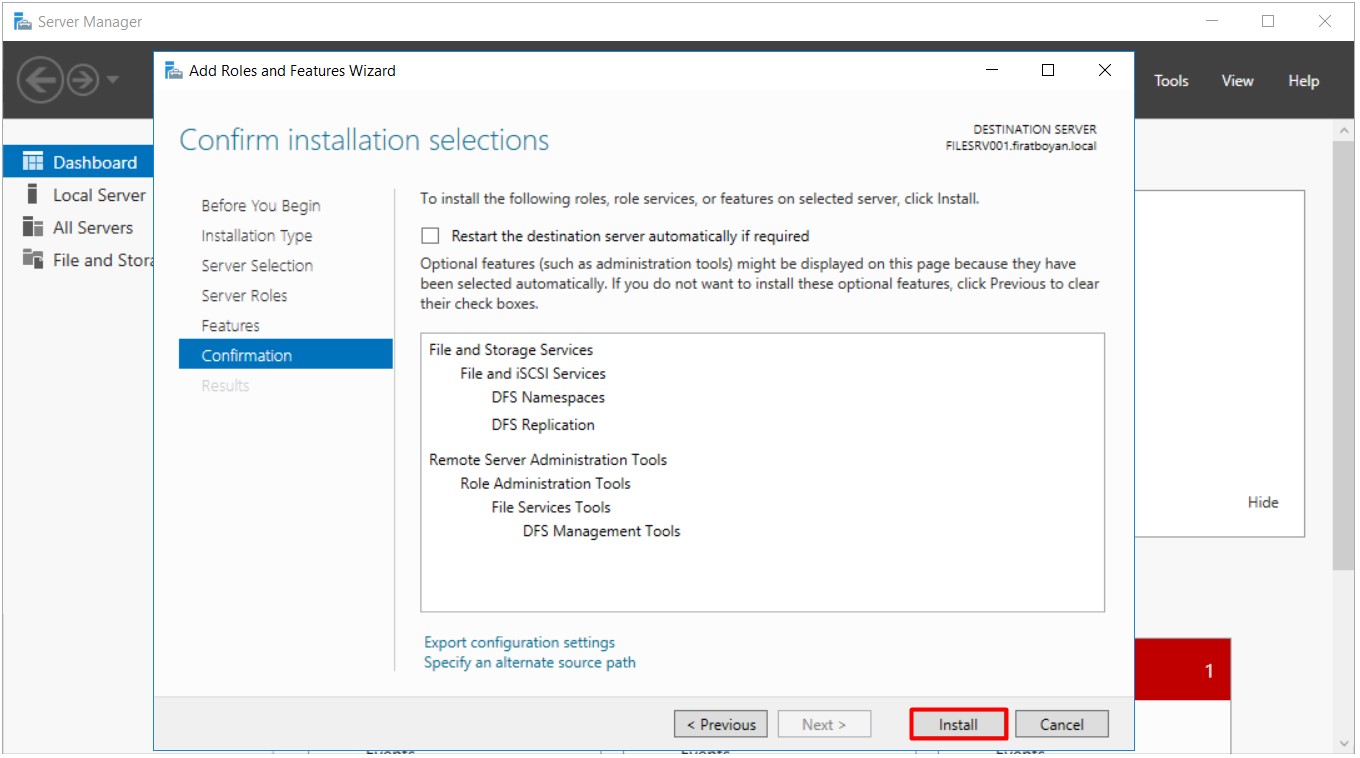Screen dimensions: 1360x758
Task: Select the Installation Type step
Action: tap(257, 235)
